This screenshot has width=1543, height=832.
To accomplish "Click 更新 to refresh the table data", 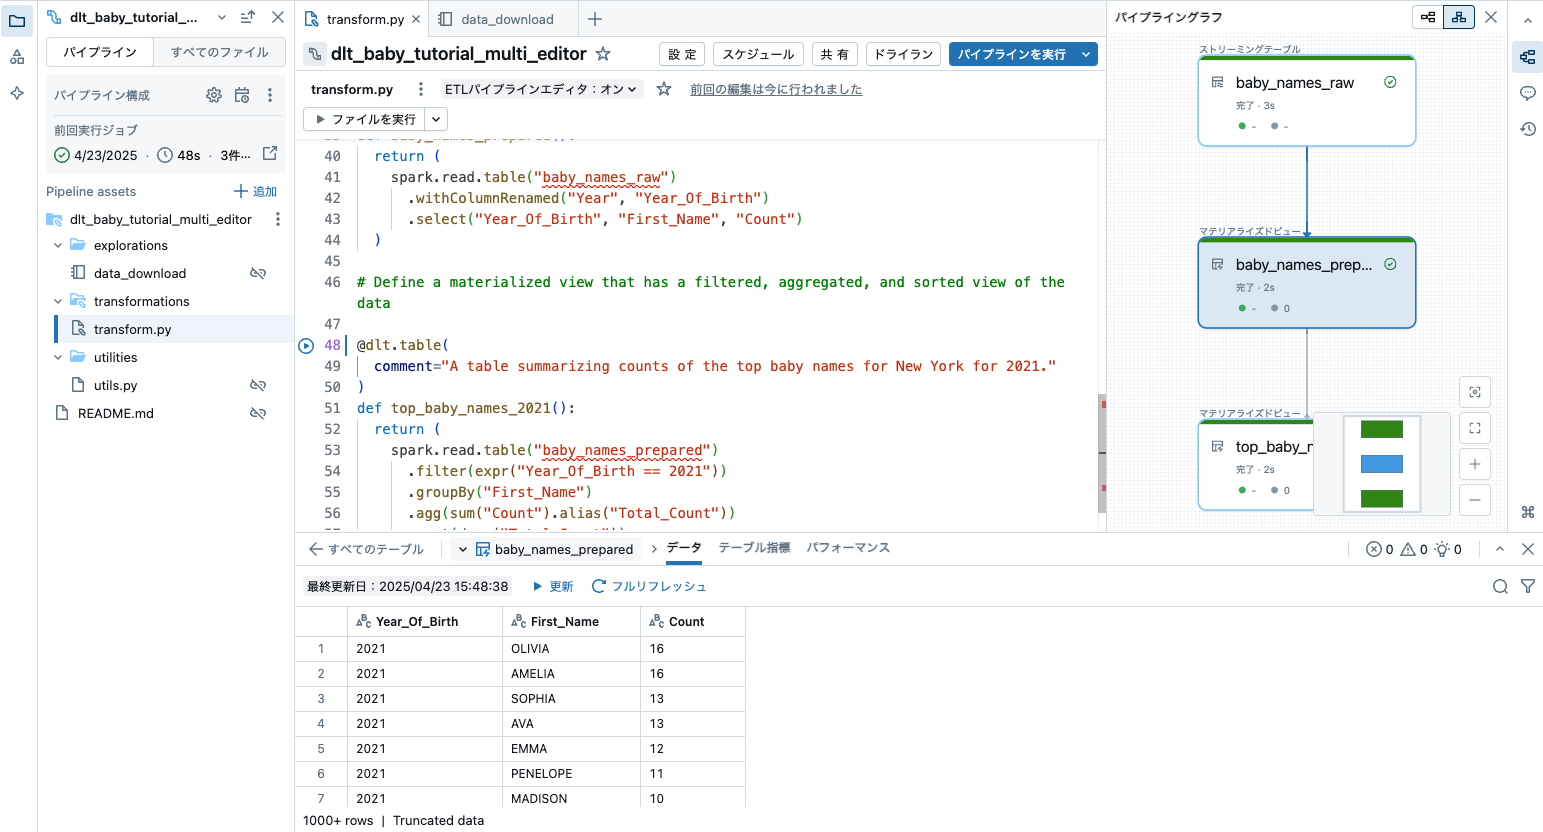I will click(x=561, y=586).
